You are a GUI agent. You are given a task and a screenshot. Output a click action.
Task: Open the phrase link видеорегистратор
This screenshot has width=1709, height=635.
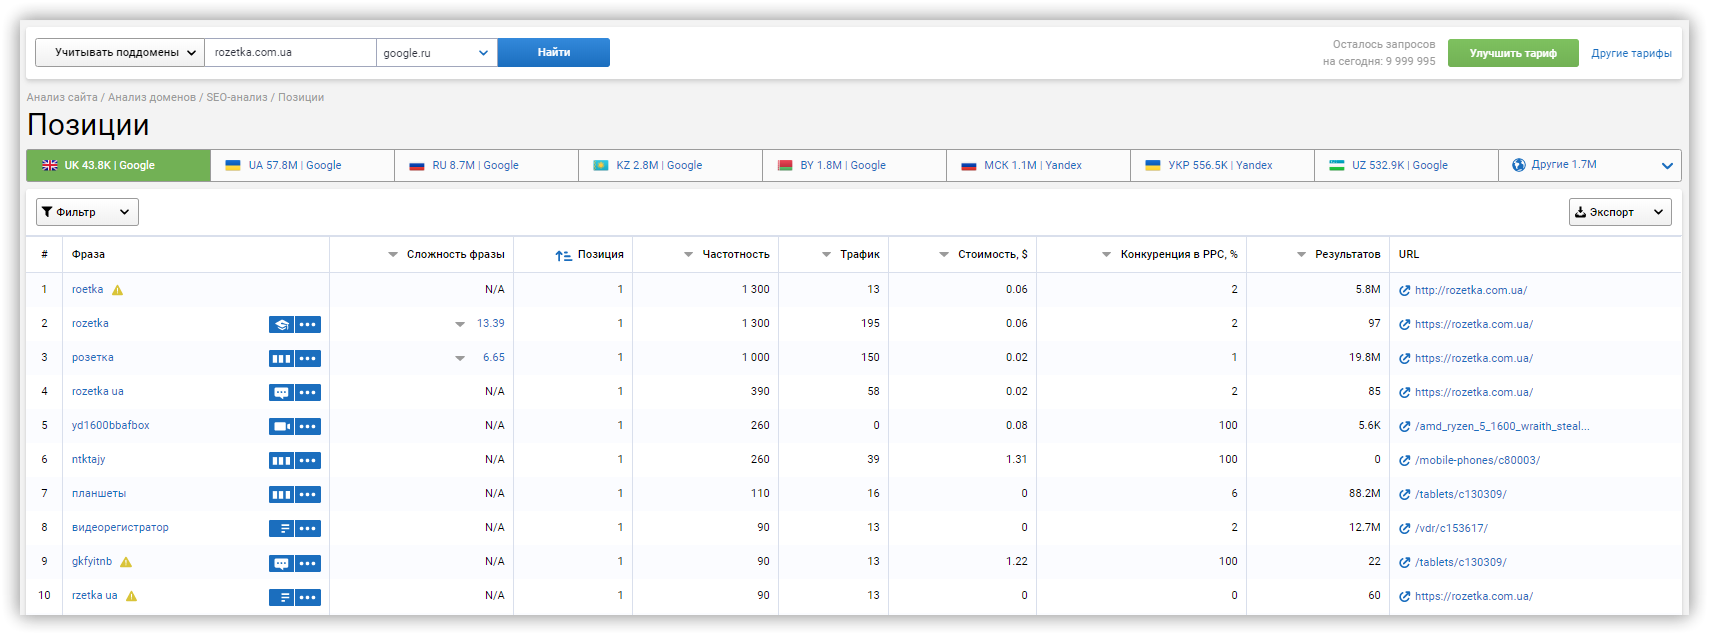[120, 528]
